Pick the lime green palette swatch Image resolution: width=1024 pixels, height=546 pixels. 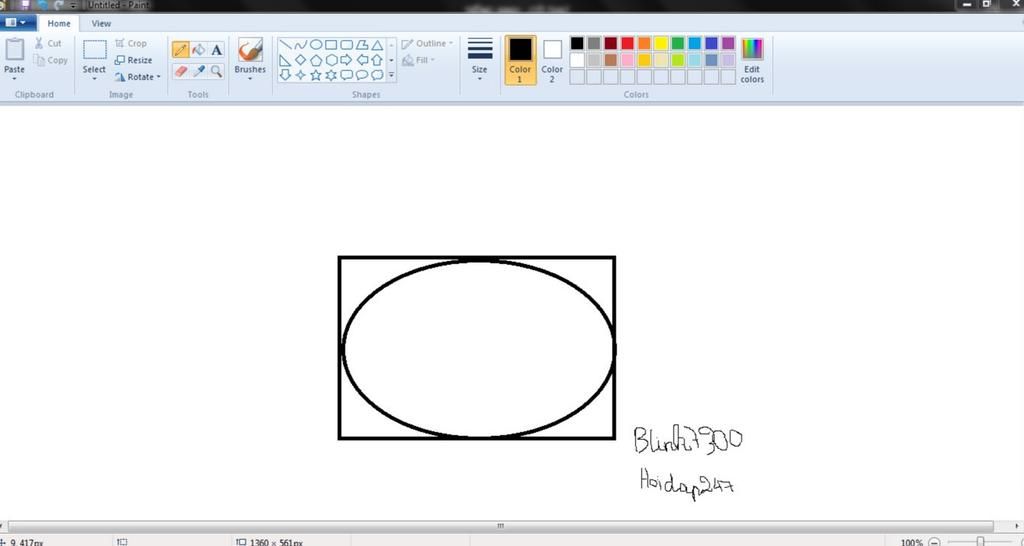coord(678,60)
